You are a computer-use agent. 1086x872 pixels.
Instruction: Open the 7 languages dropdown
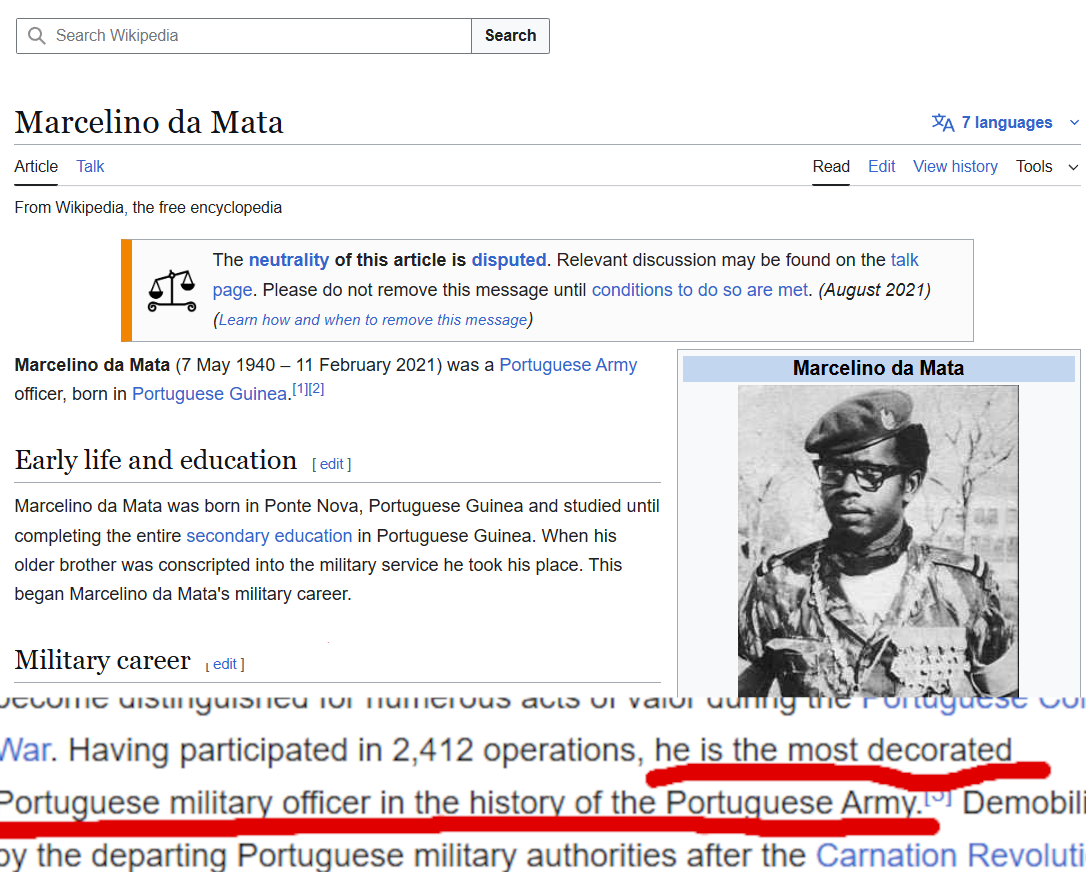[1006, 123]
